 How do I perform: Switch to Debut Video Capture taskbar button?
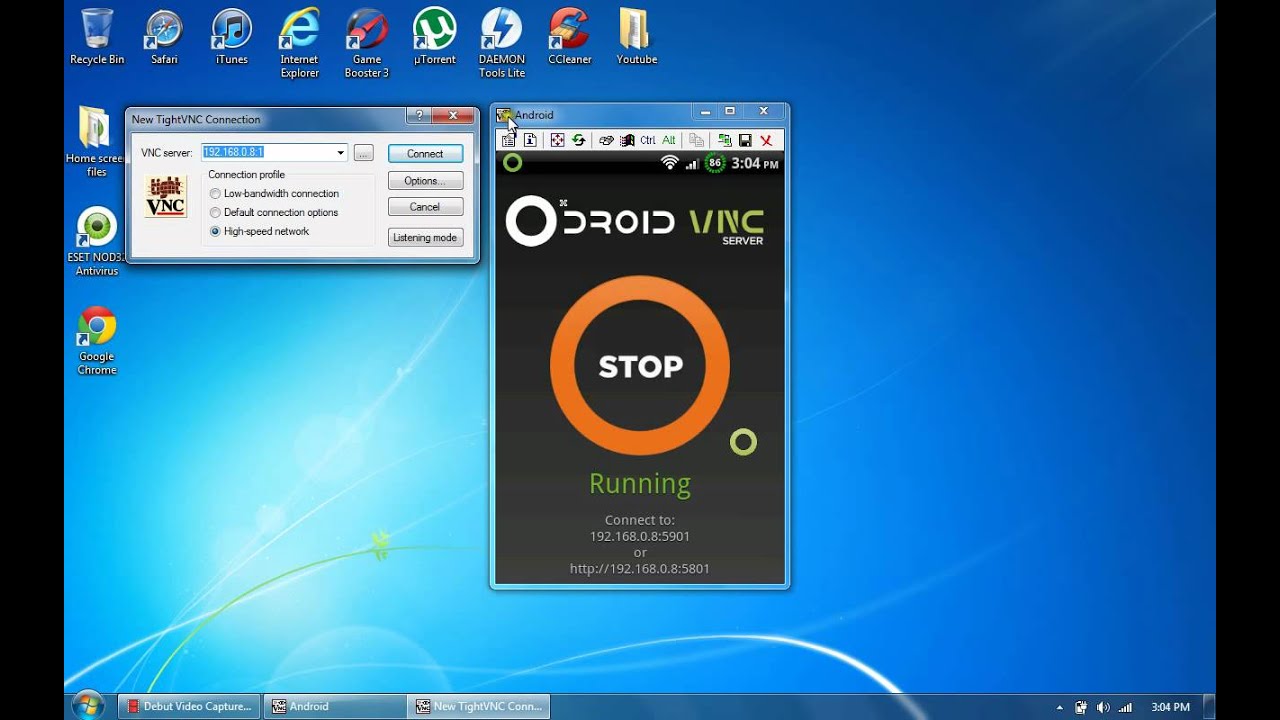189,706
